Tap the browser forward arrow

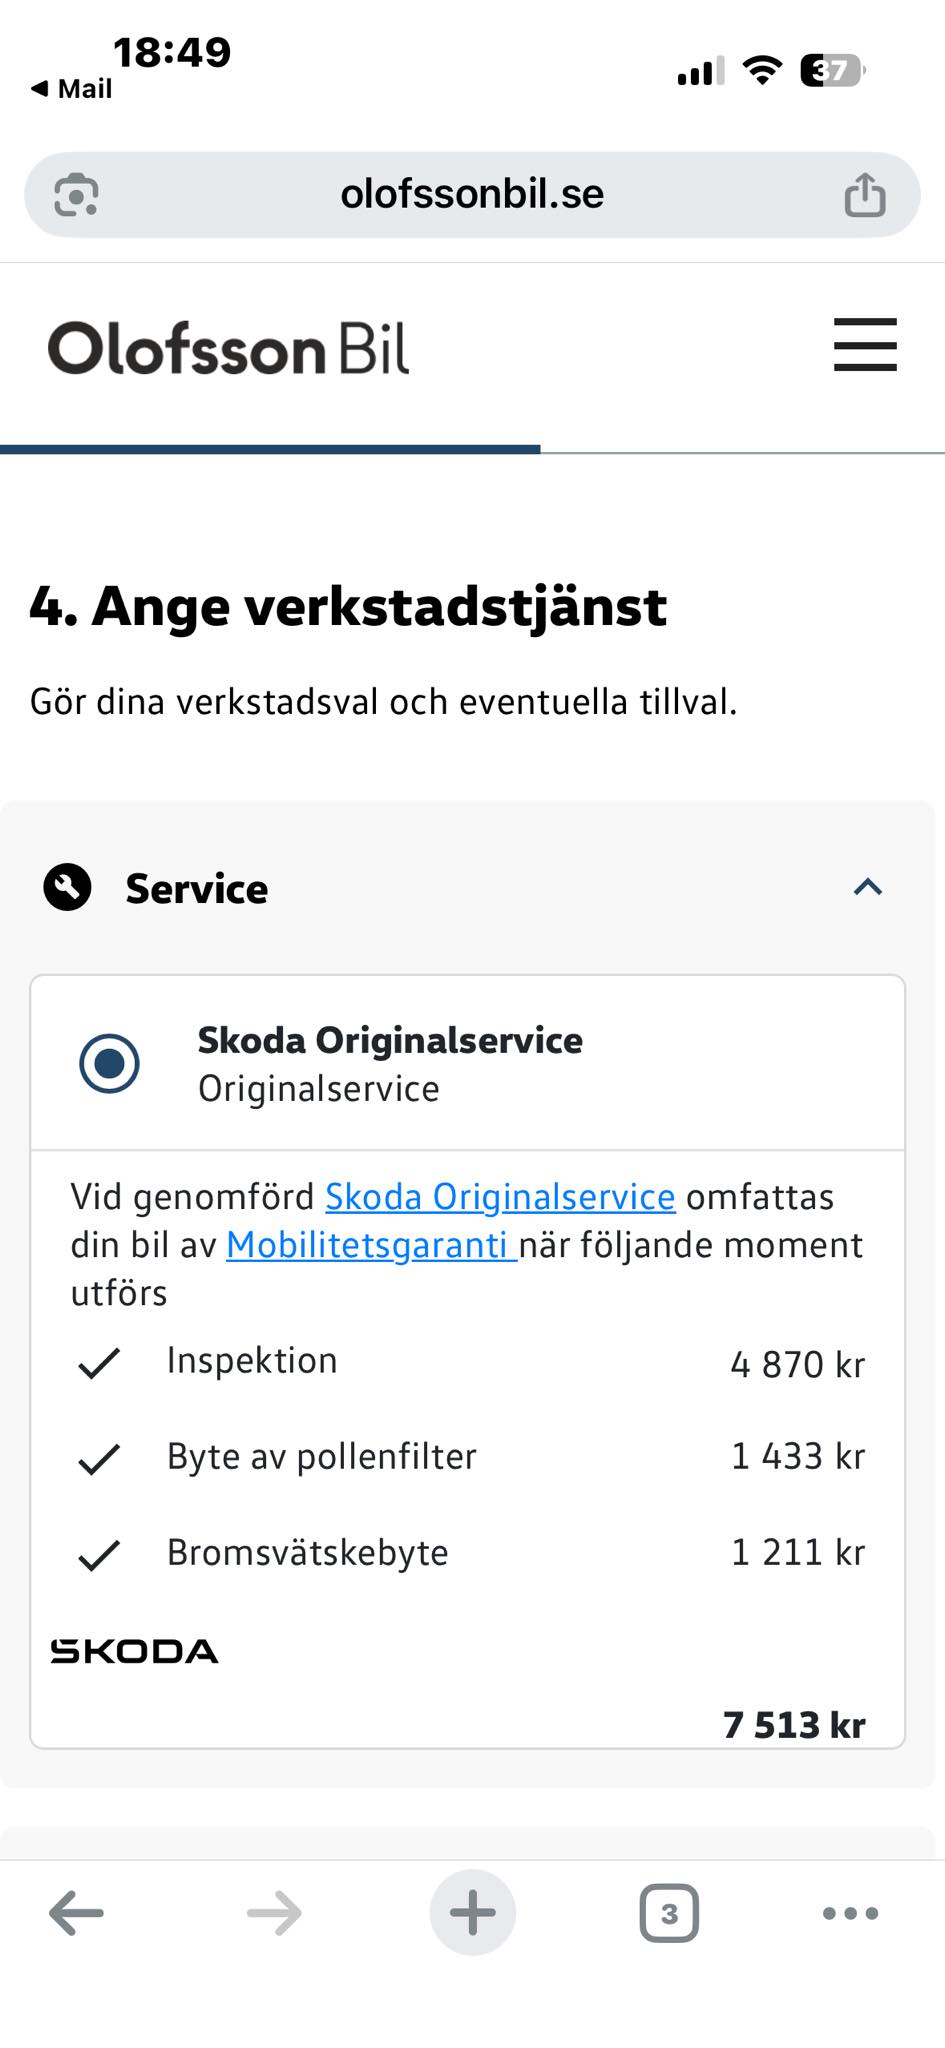point(274,1913)
